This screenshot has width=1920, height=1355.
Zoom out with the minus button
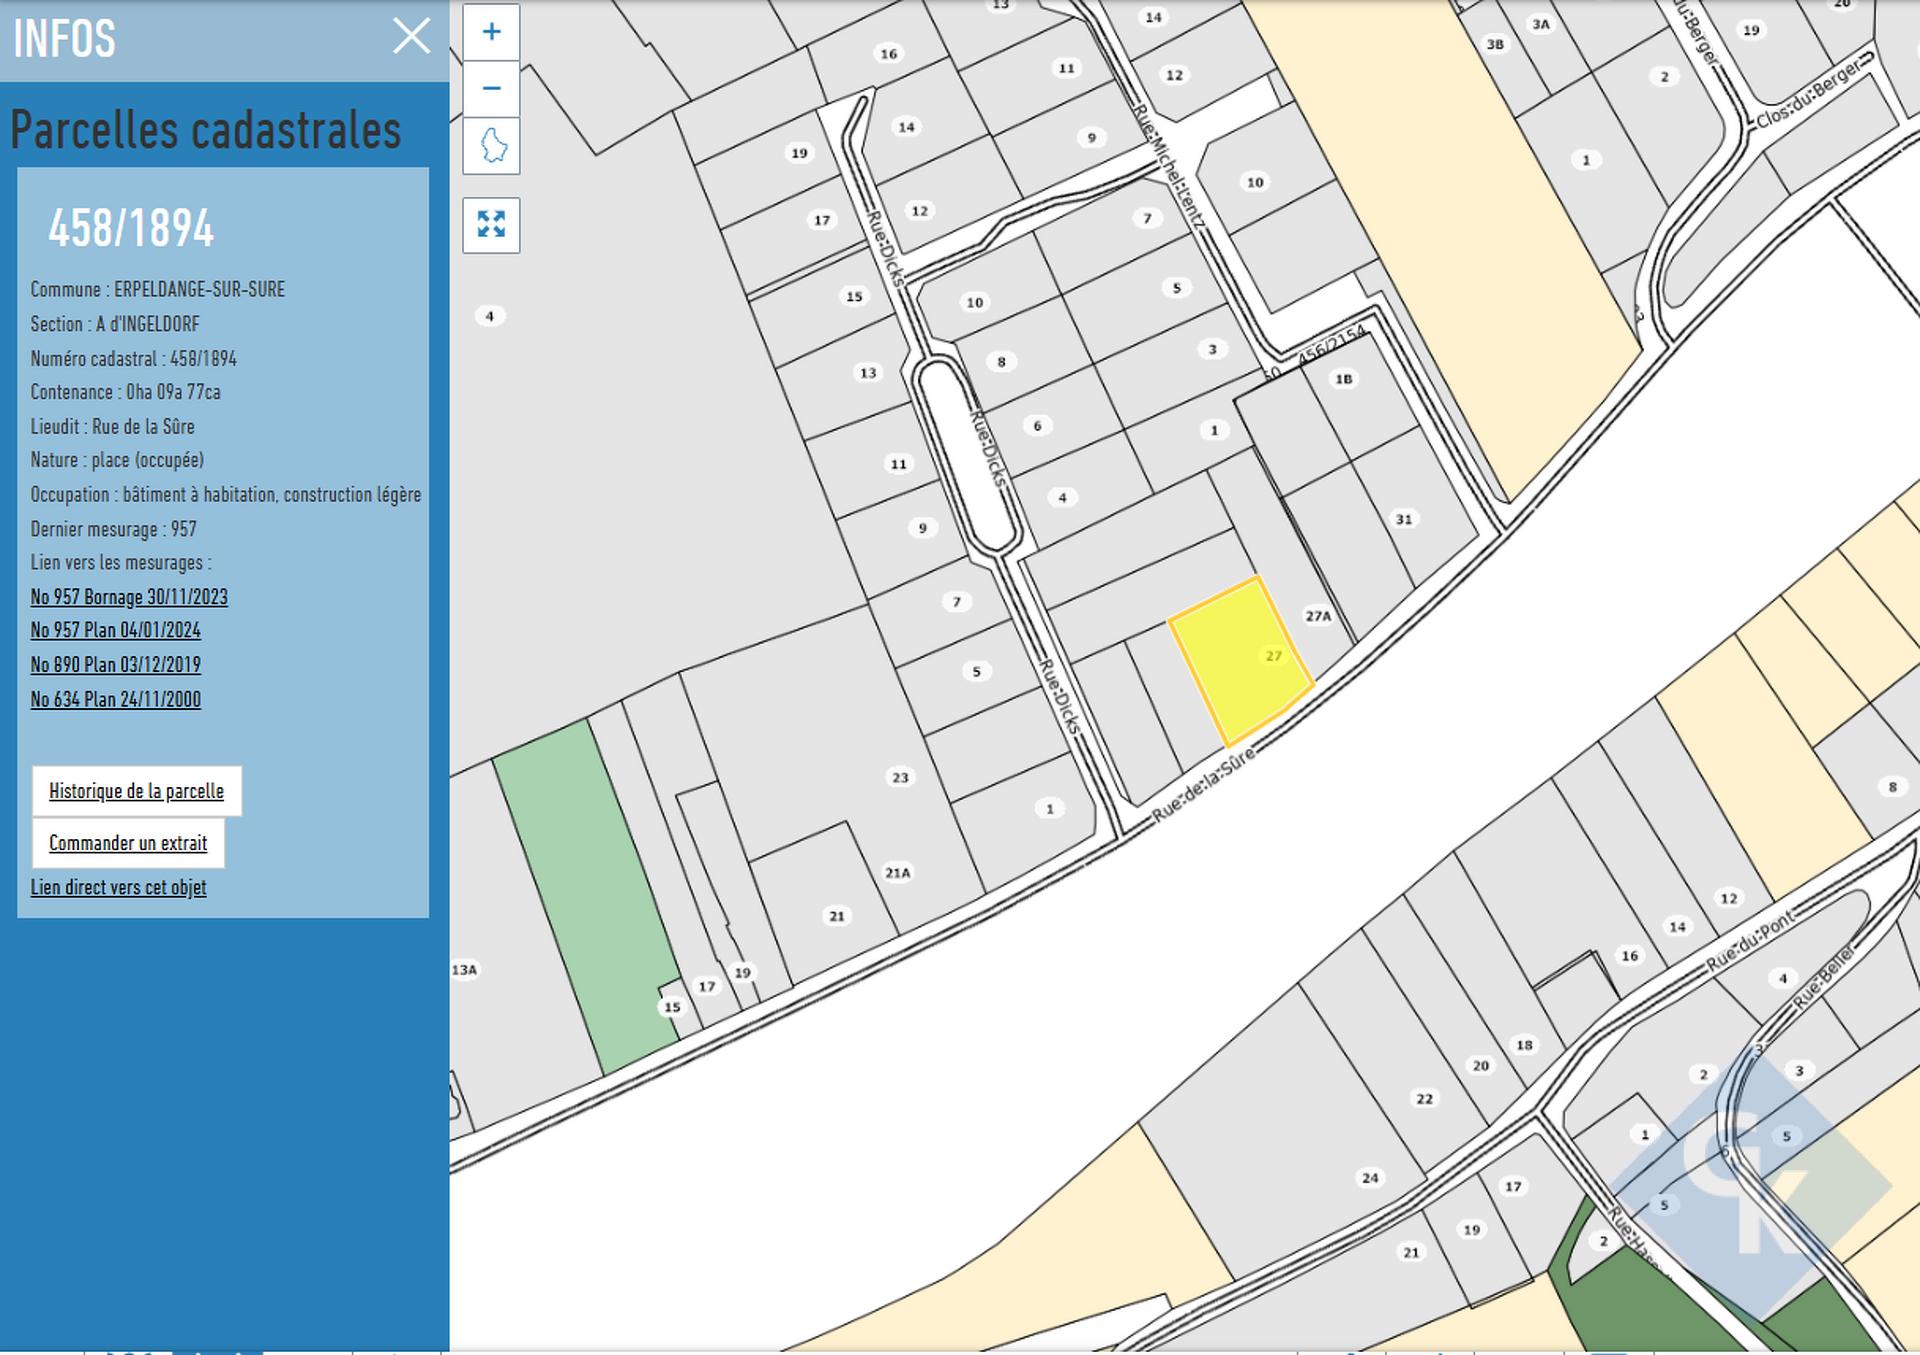pyautogui.click(x=491, y=89)
